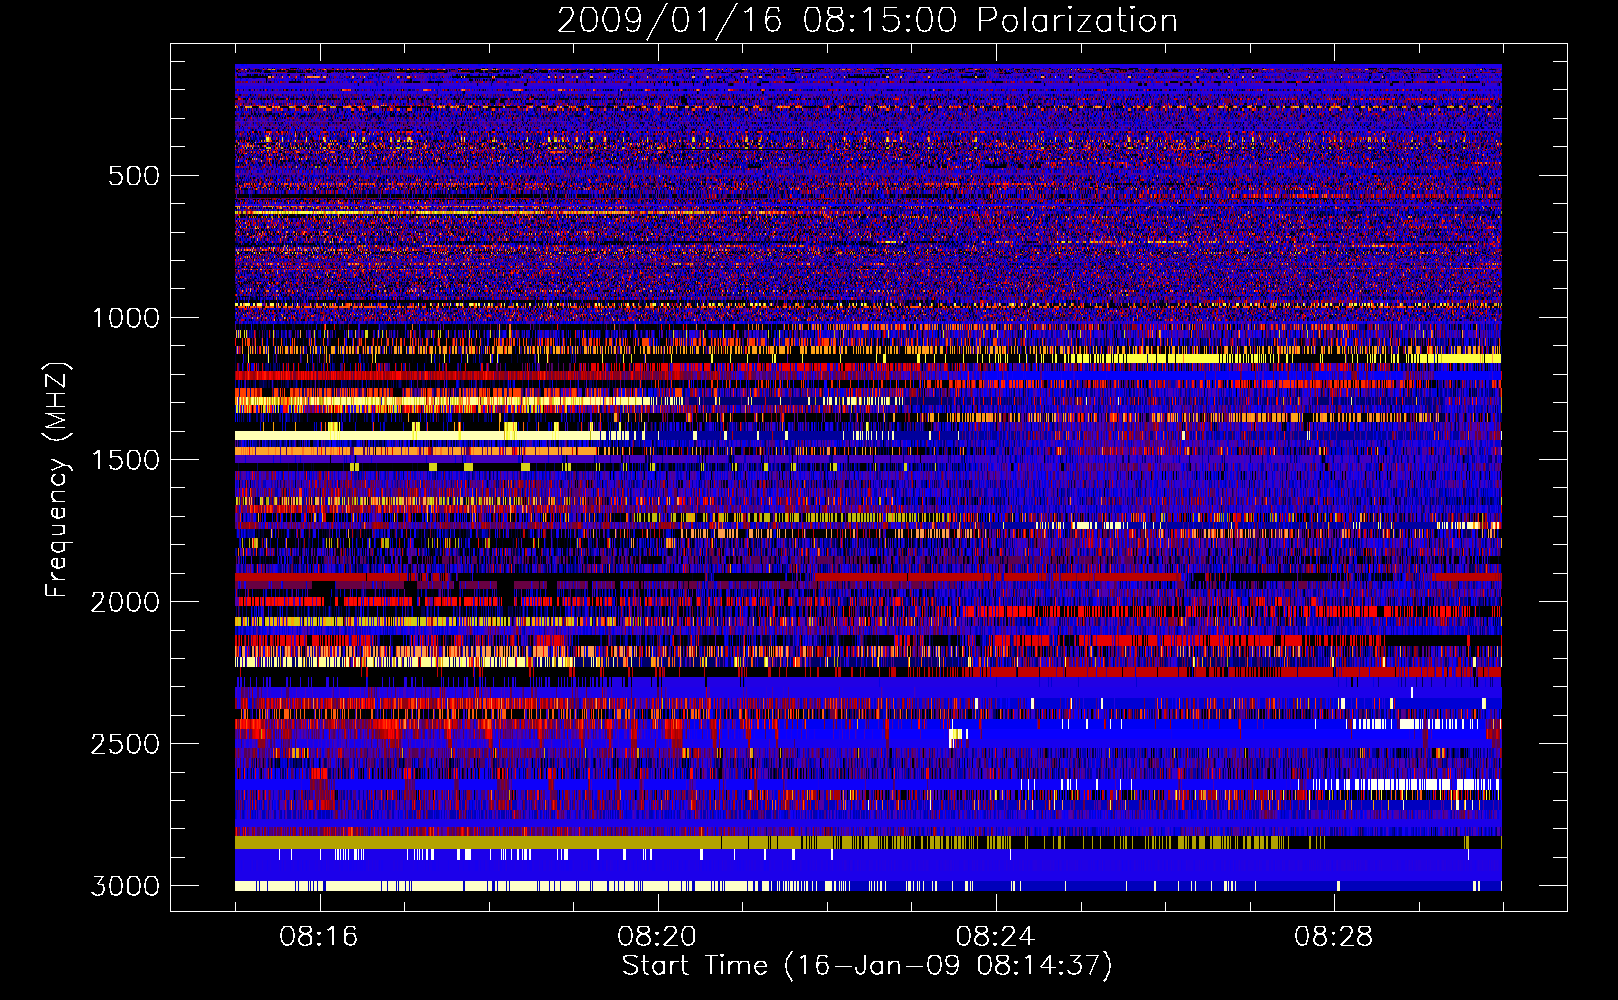Click the 3000 frequency tick label
Viewport: 1618px width, 1000px height.
pos(125,886)
